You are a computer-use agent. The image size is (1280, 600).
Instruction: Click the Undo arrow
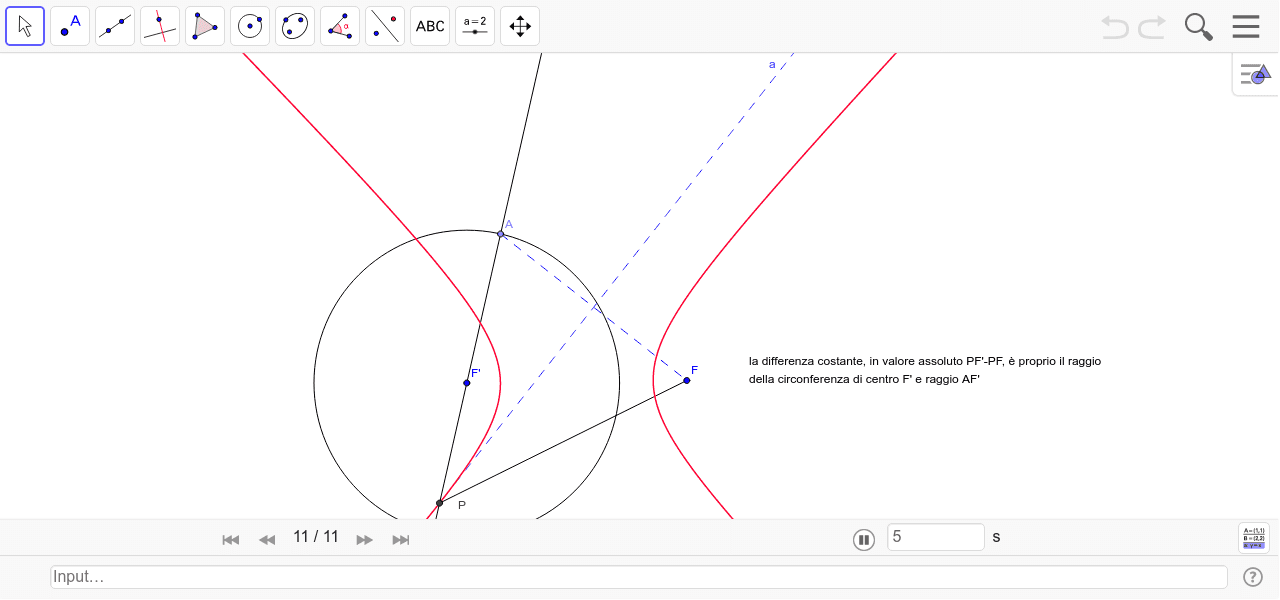pos(1115,27)
